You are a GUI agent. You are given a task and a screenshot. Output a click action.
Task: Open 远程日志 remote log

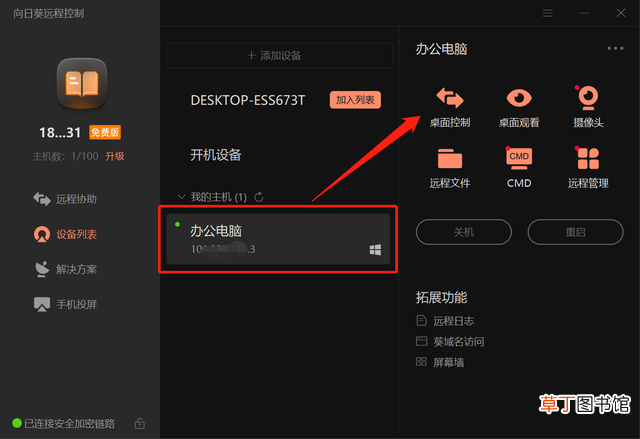click(x=445, y=321)
